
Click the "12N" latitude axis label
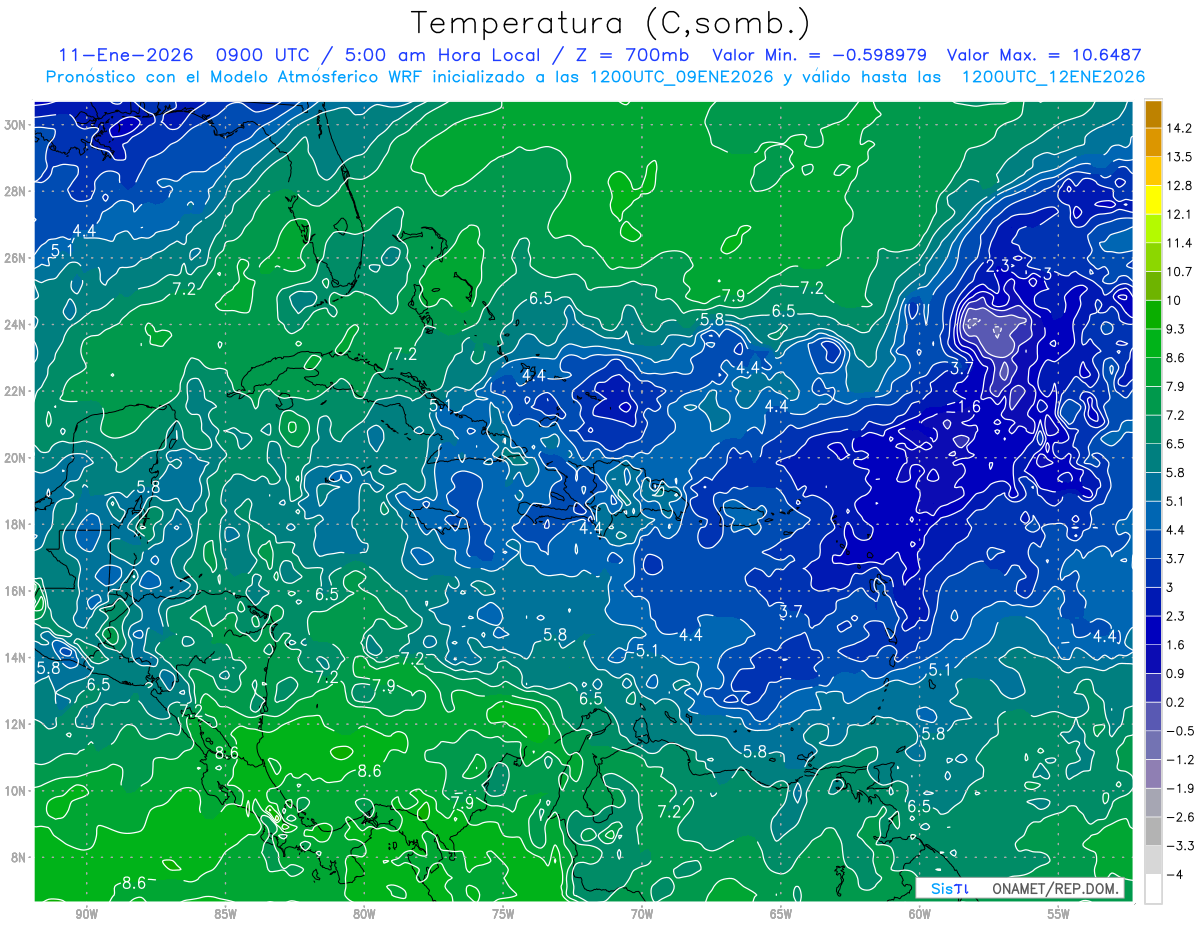17,724
